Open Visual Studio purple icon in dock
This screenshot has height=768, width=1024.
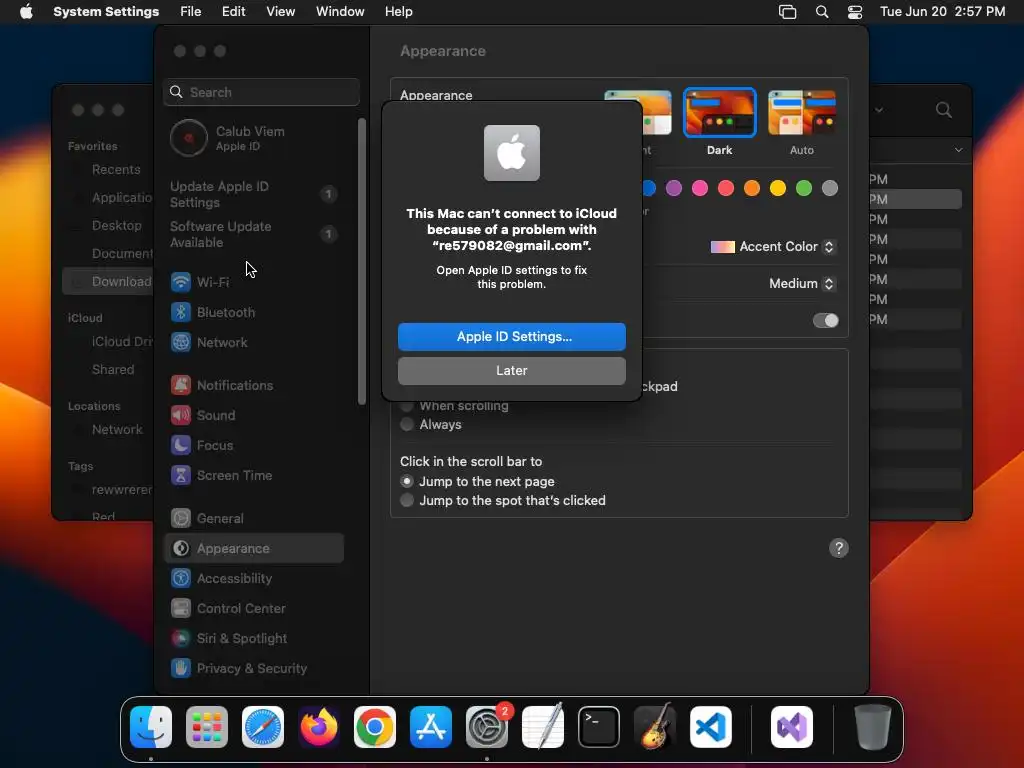[x=792, y=728]
